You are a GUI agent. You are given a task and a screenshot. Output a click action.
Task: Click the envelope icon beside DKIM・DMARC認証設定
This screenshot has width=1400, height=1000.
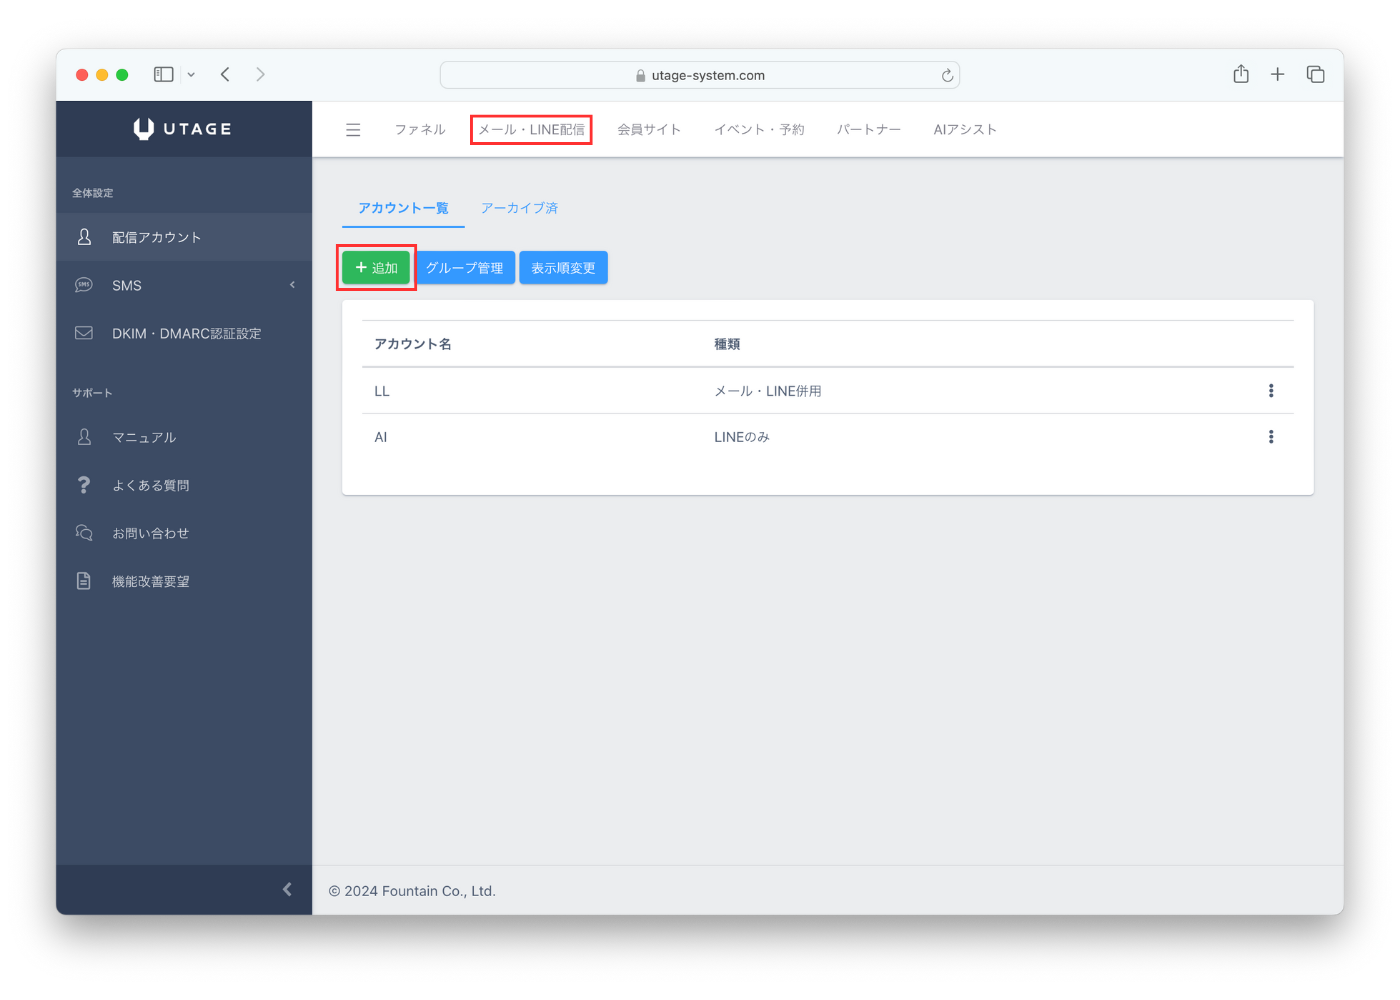pyautogui.click(x=84, y=333)
